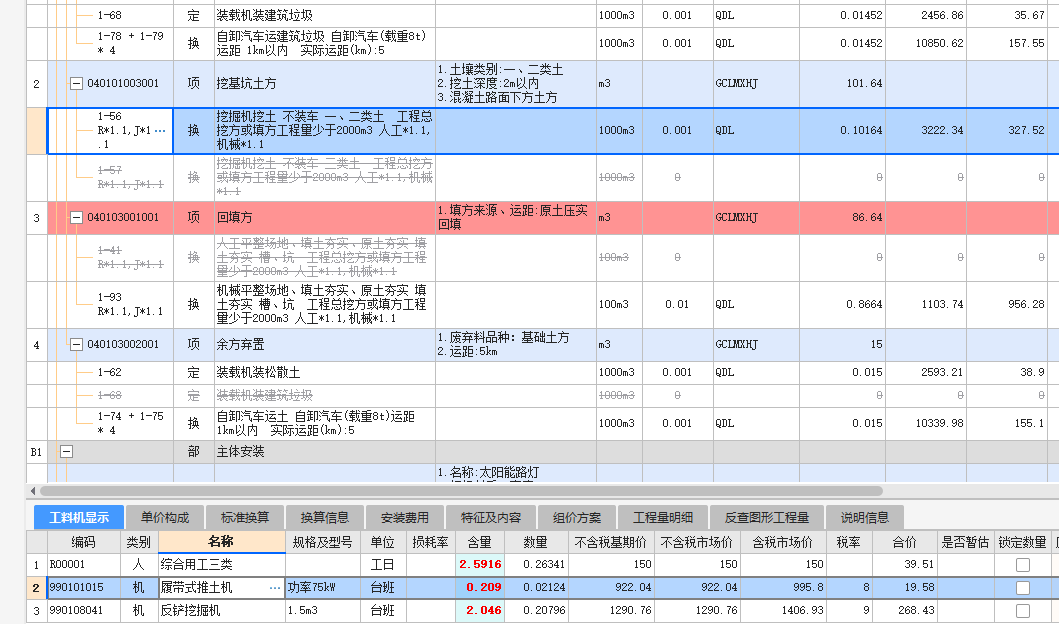Select the 含量 value 2.5916

[x=480, y=565]
